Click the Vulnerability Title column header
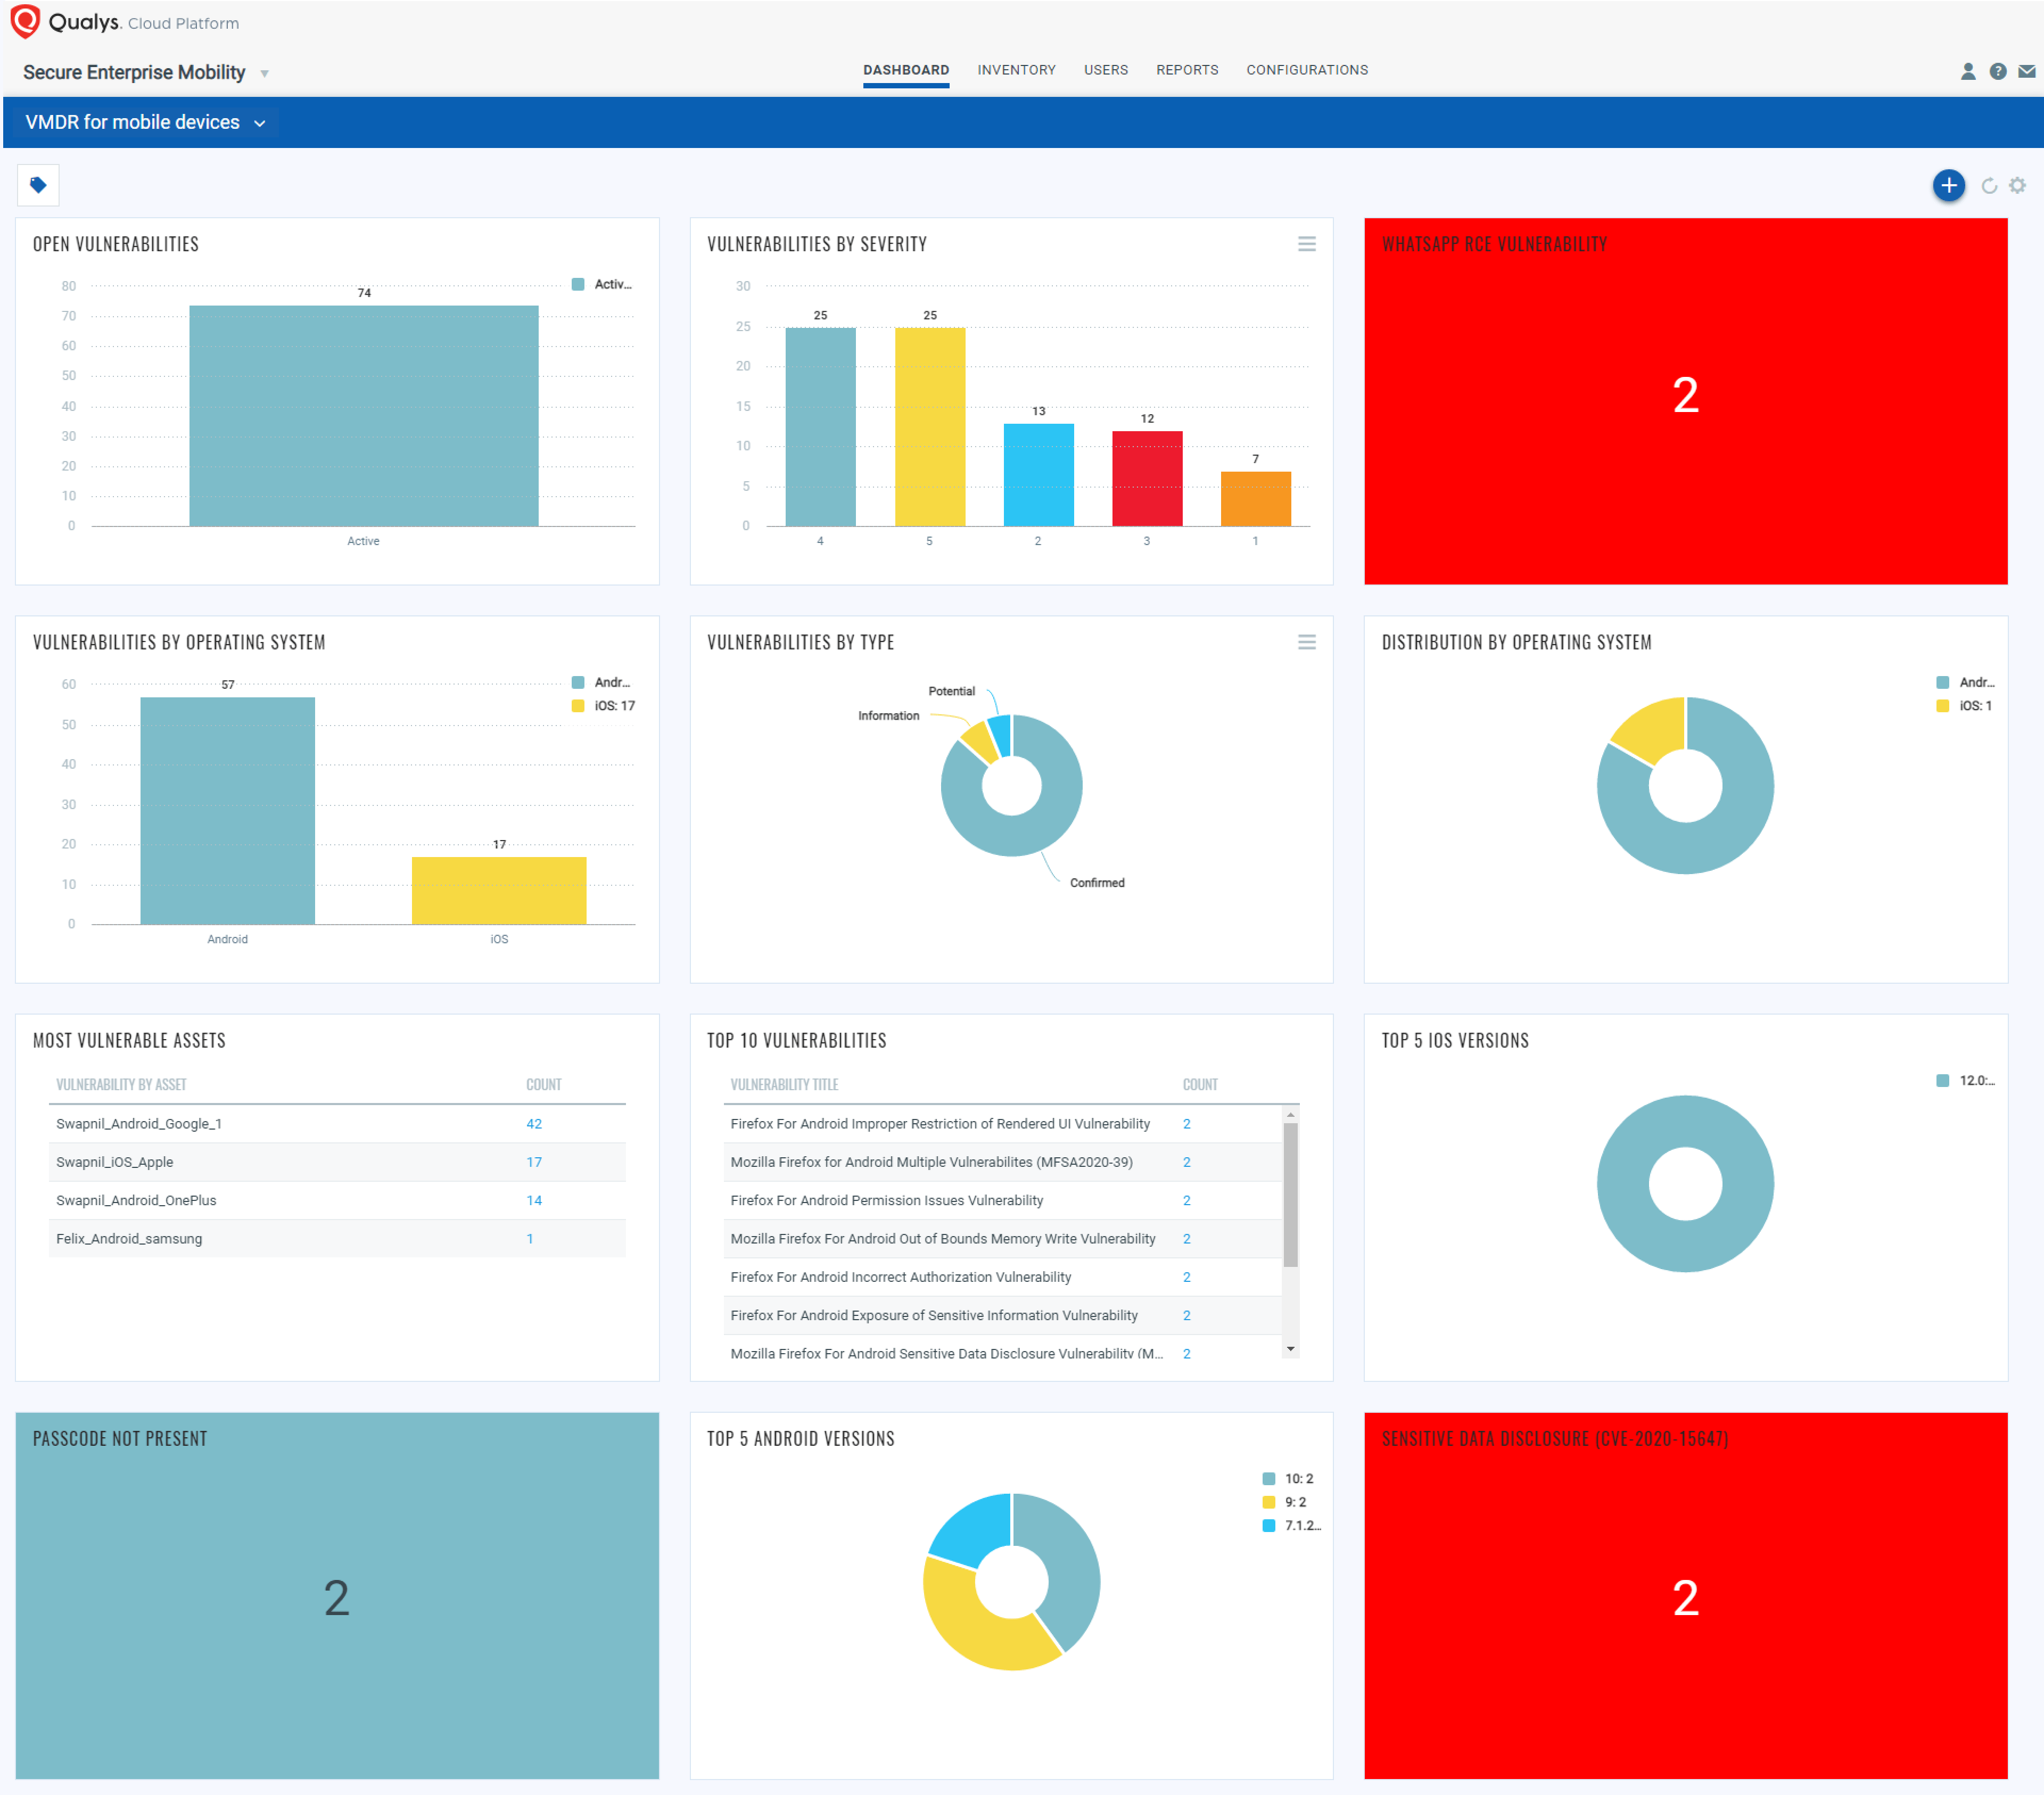Viewport: 2044px width, 1795px height. pos(784,1084)
